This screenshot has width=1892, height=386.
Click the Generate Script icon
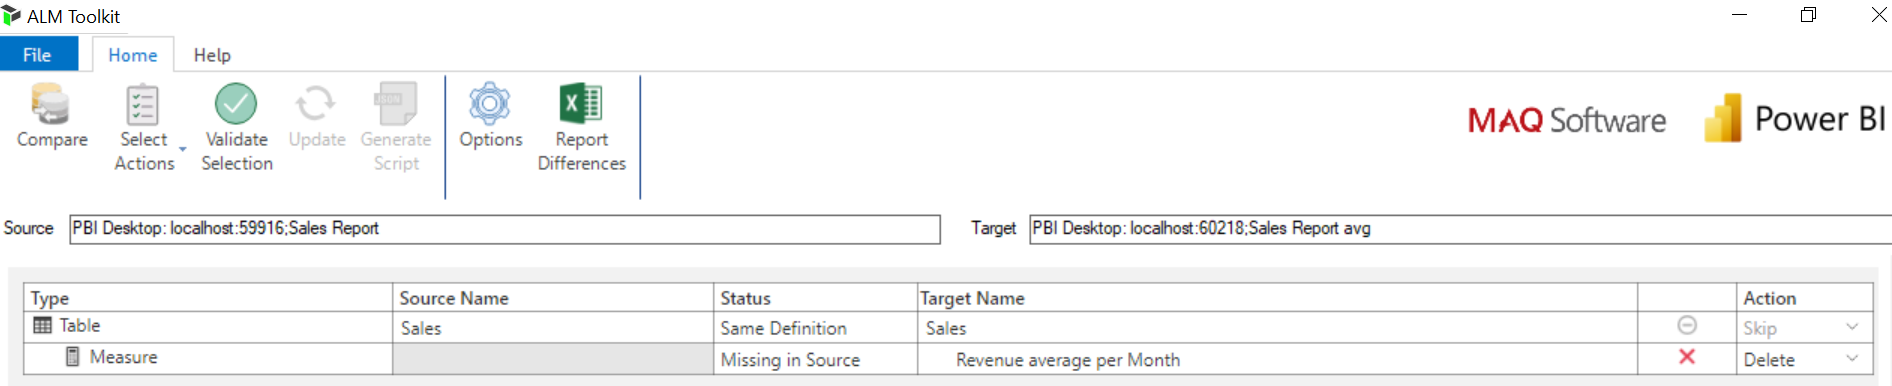(x=396, y=104)
